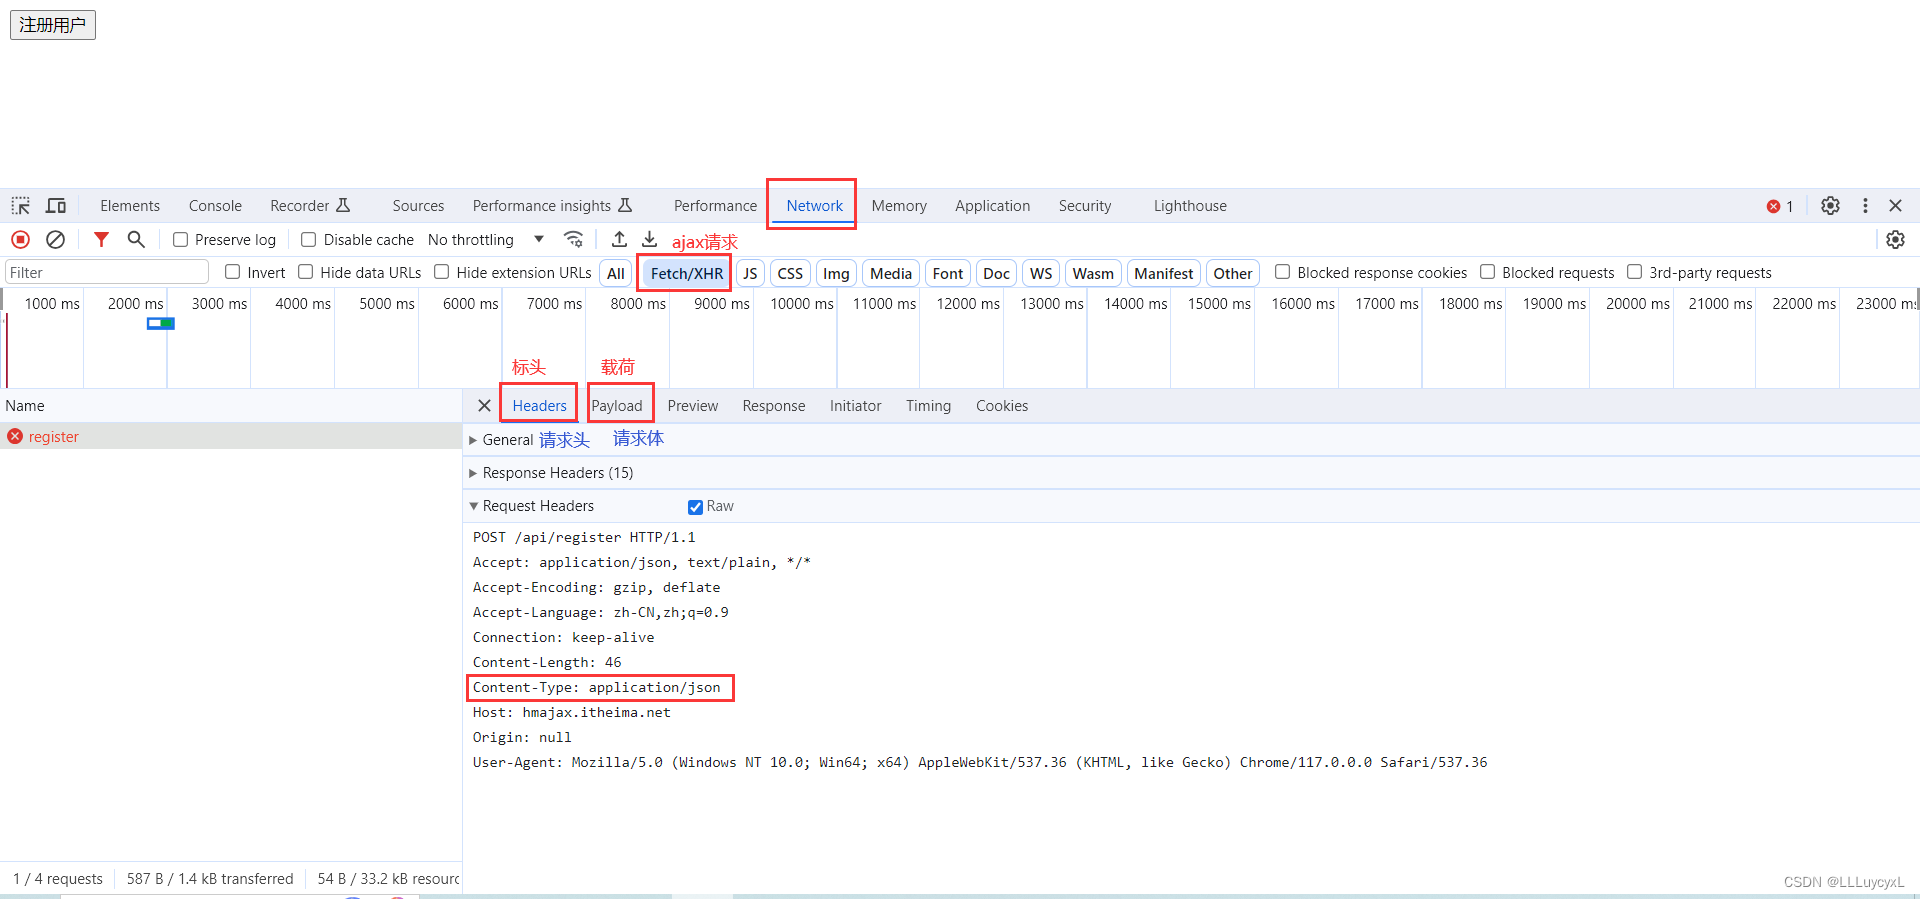Filter requests by Media
1920x899 pixels.
point(891,273)
